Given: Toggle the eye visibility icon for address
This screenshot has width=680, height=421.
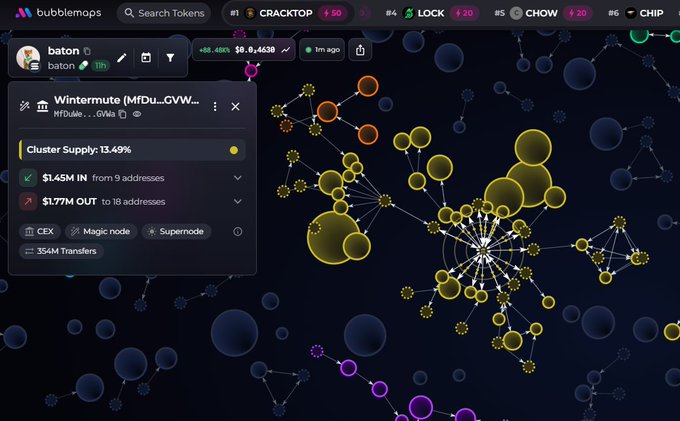Looking at the screenshot, I should click(x=137, y=114).
